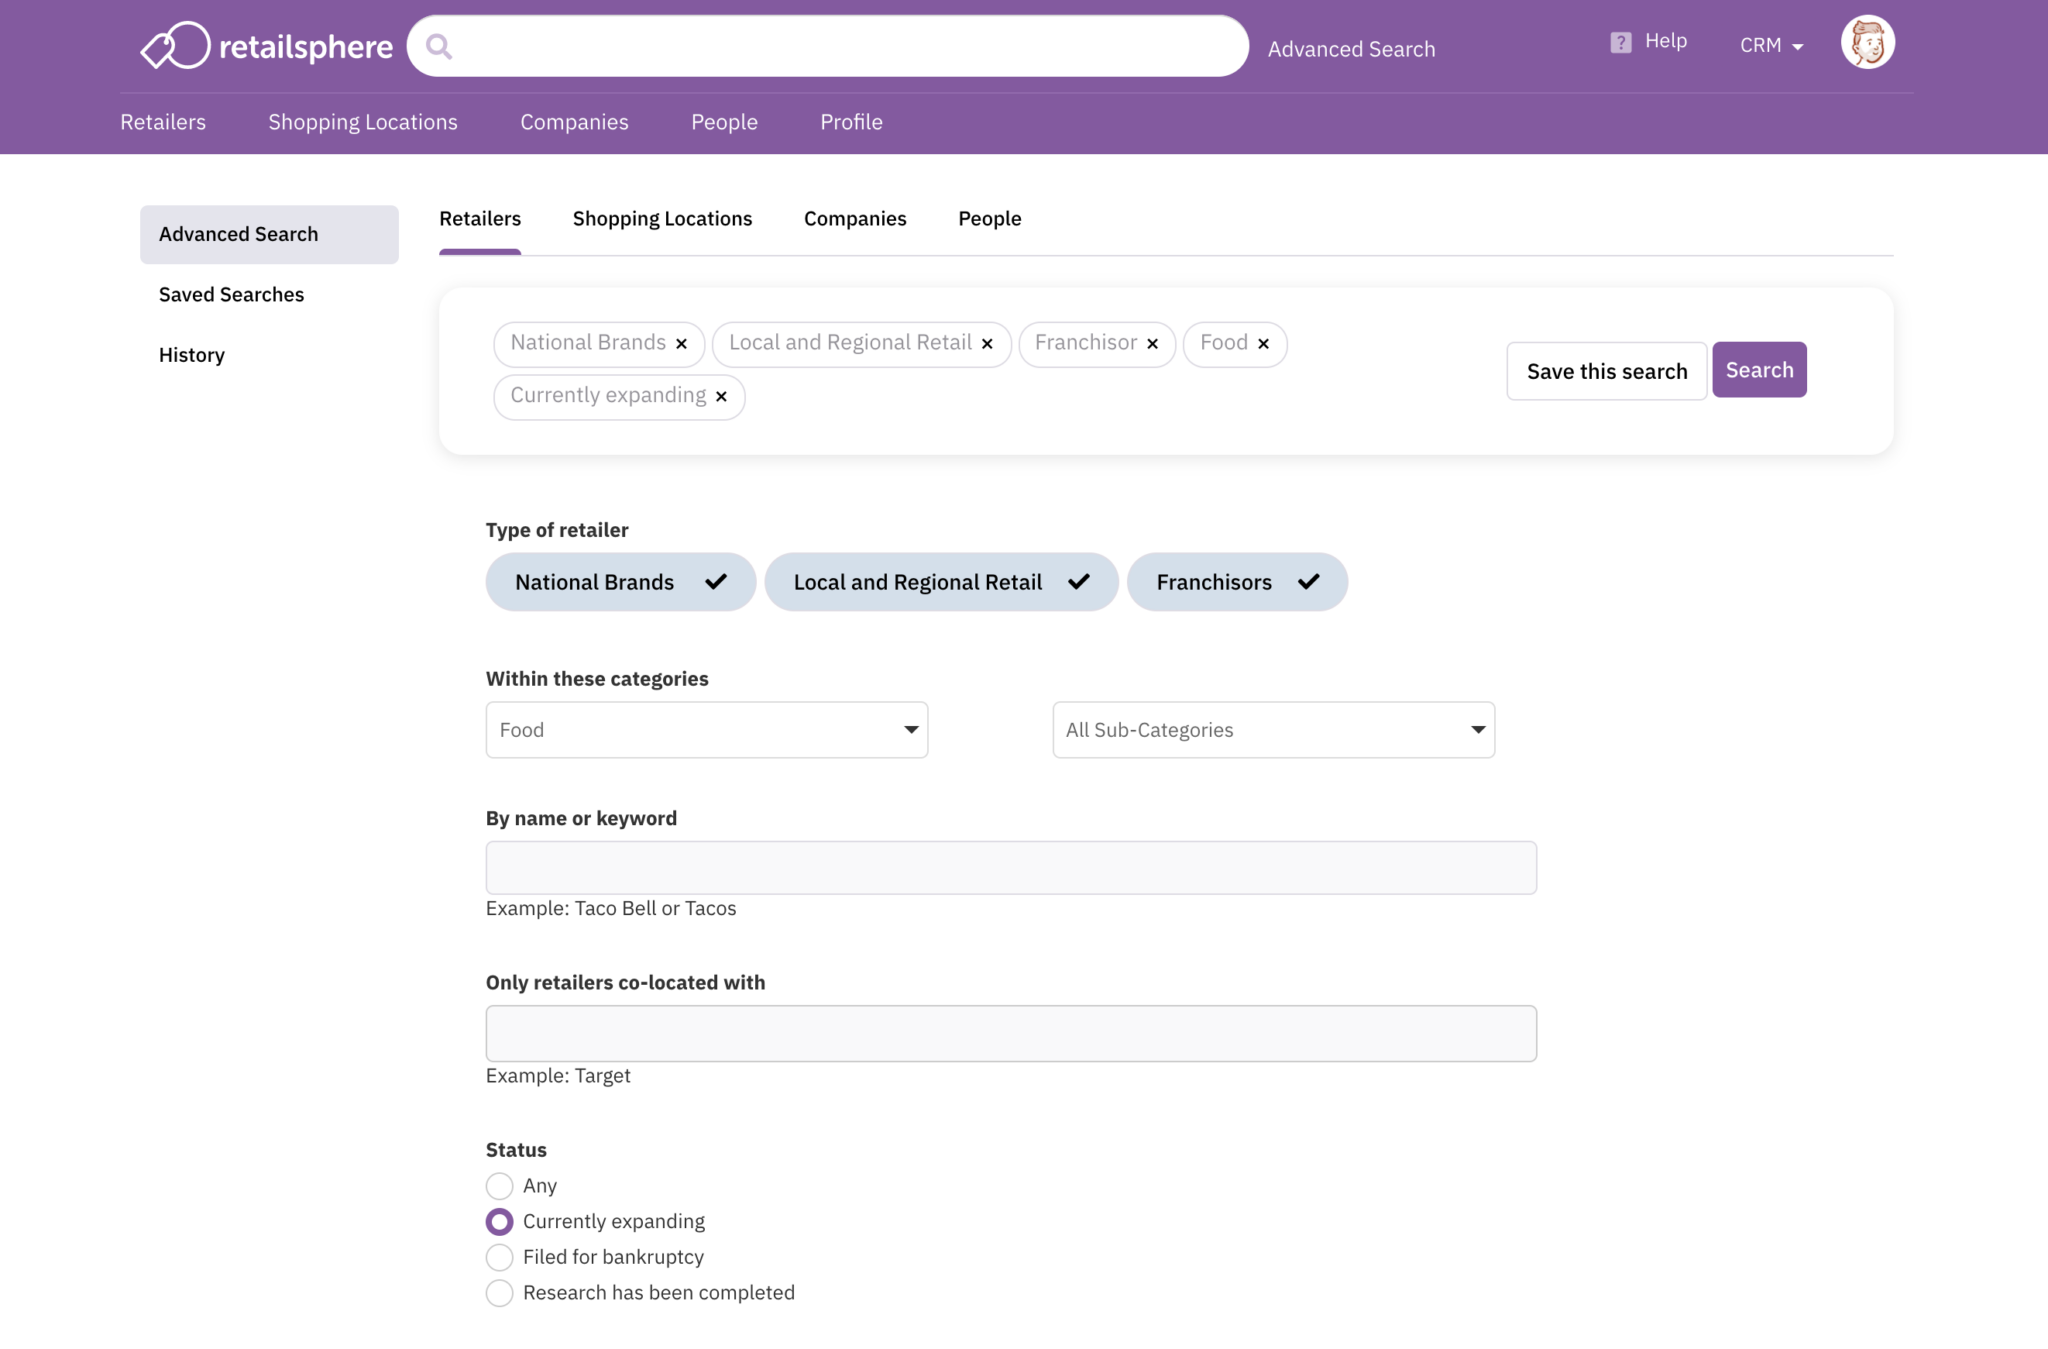Screen dimensions: 2048x1349
Task: Click the retailsphere logo icon
Action: 175,46
